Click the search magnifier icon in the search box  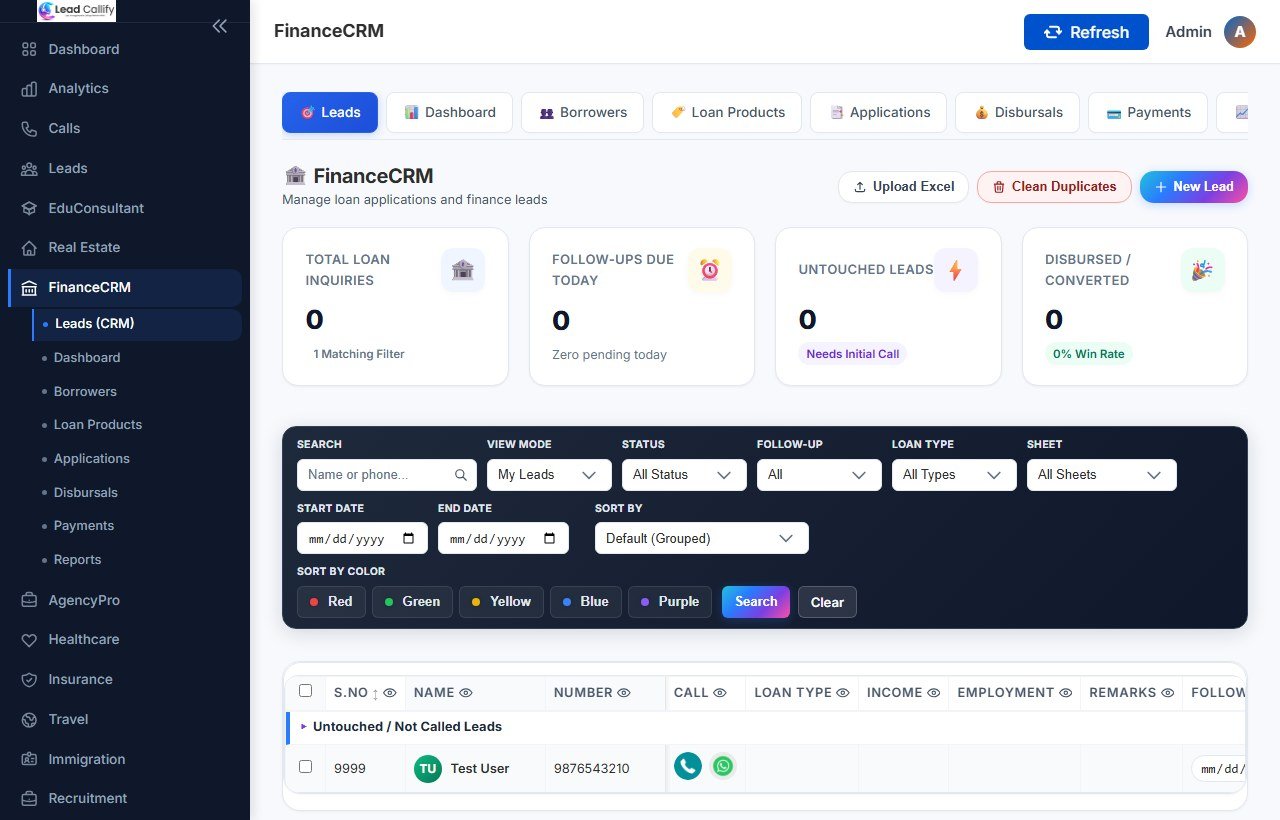coord(461,475)
